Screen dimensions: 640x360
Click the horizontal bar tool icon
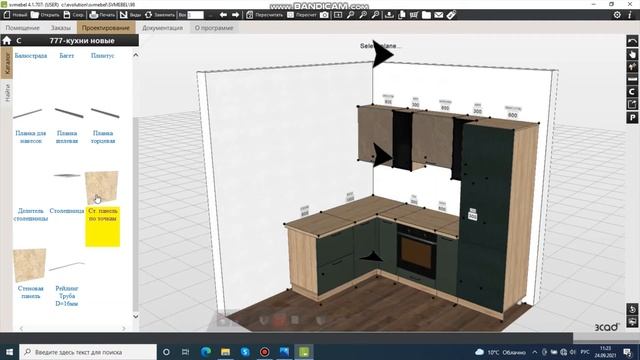(632, 79)
